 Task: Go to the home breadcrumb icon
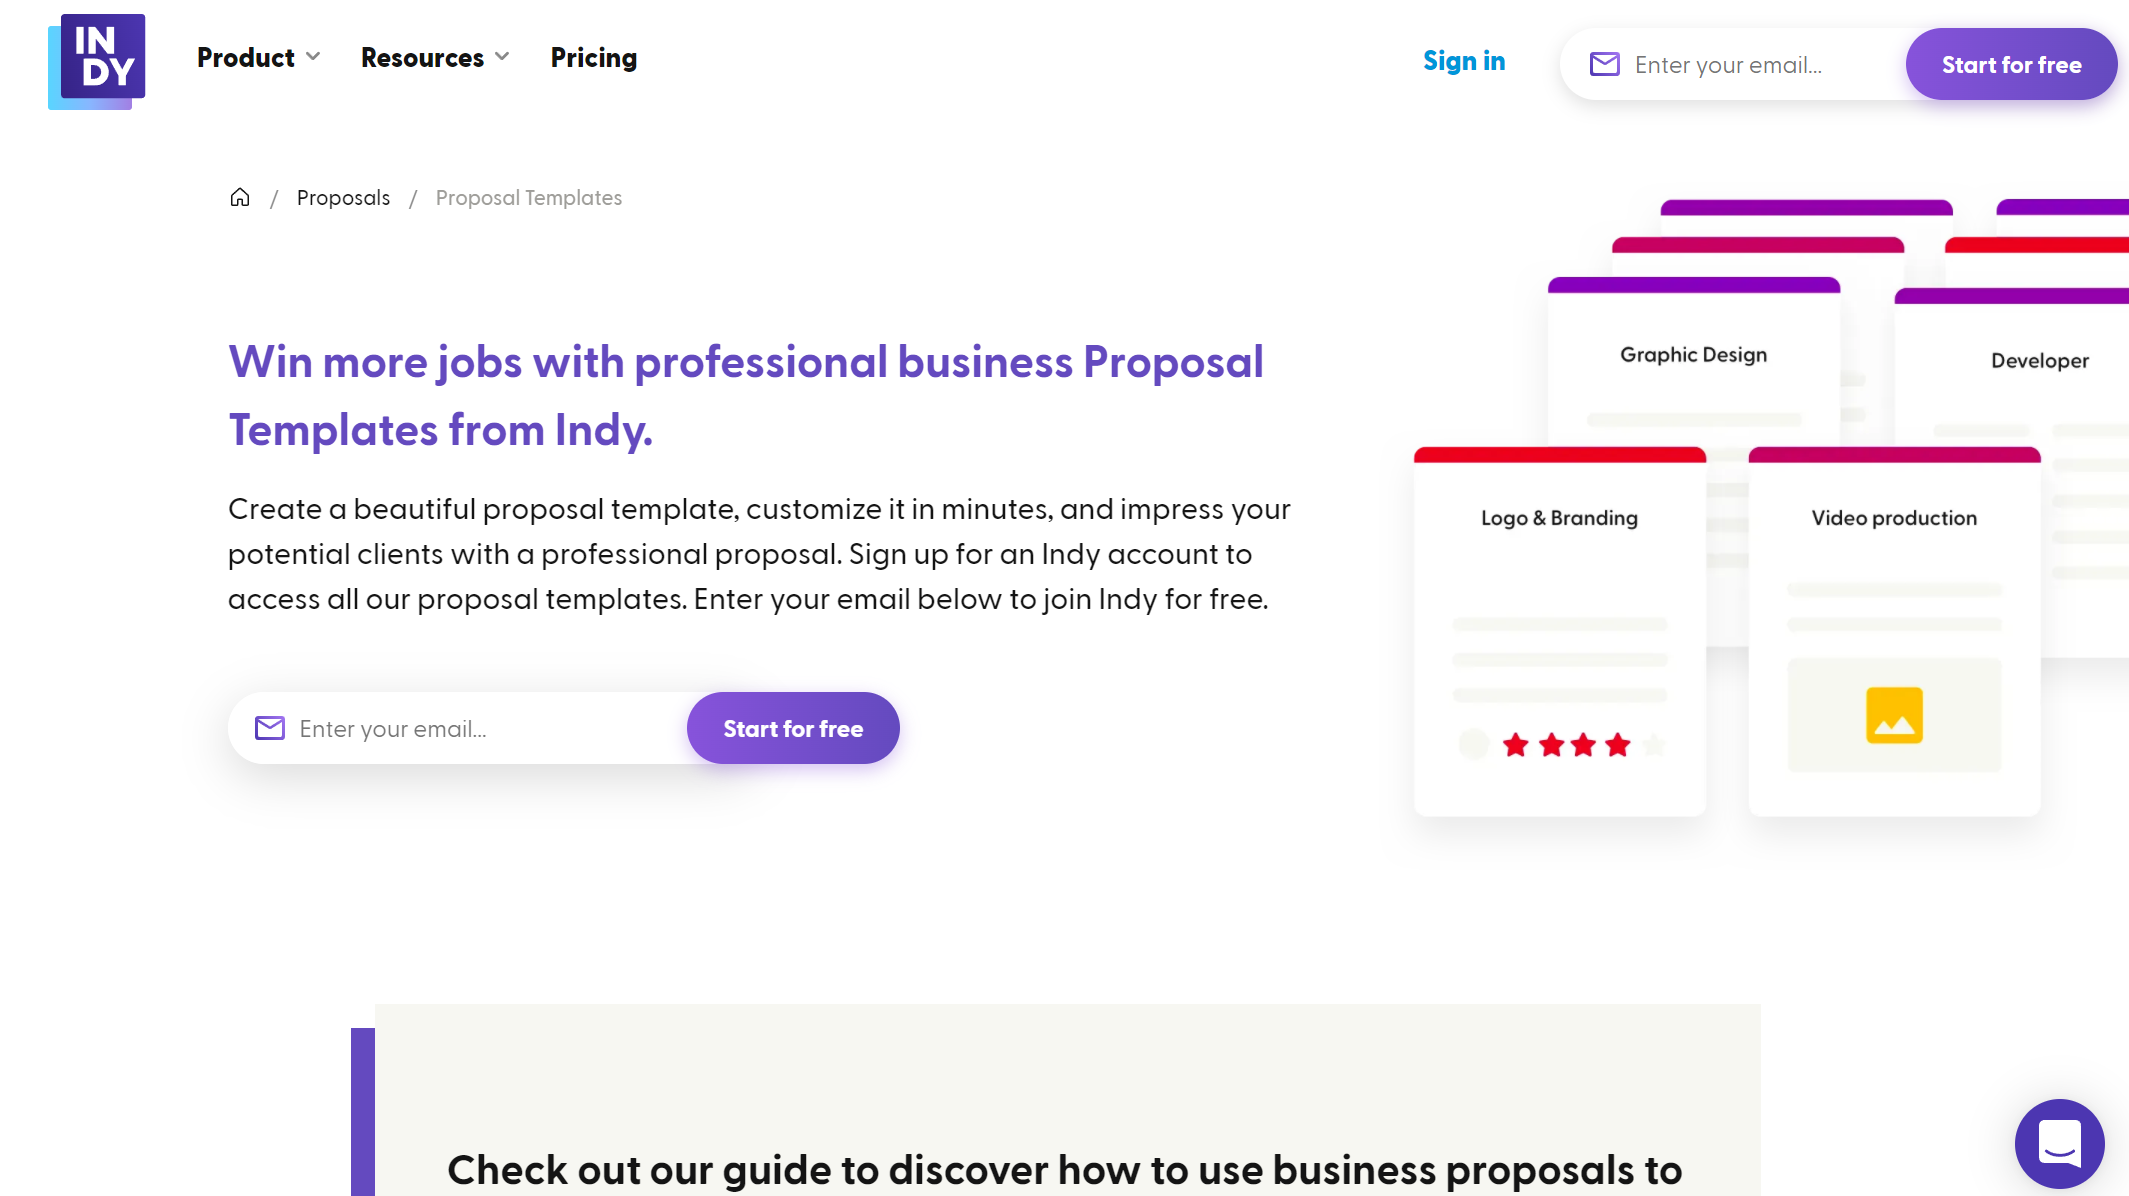click(x=240, y=197)
